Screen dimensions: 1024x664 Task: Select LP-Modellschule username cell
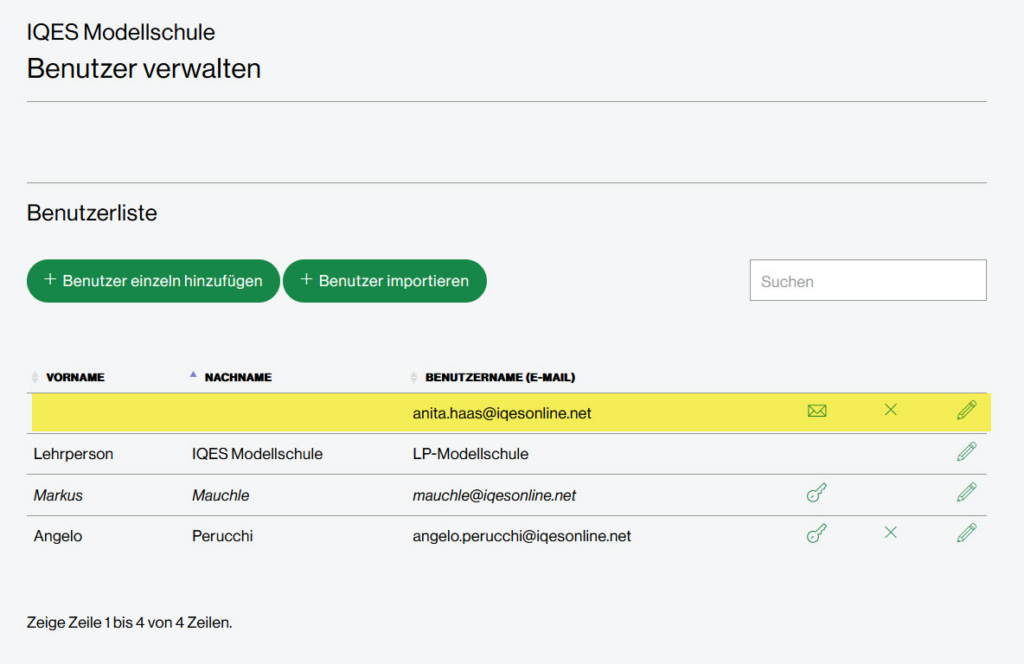click(470, 454)
